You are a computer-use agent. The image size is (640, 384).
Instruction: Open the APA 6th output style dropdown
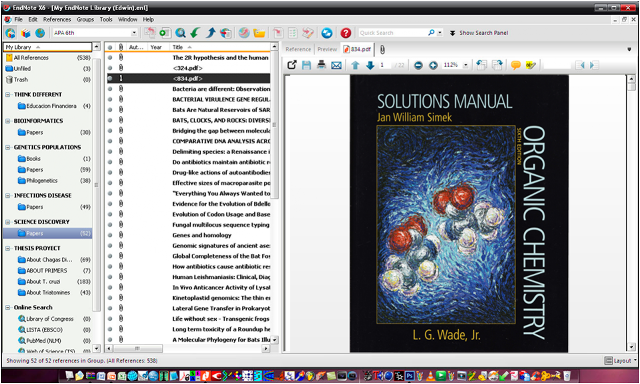click(x=134, y=33)
